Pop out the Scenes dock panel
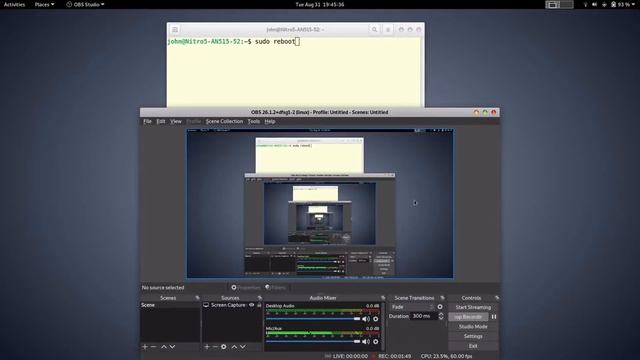This screenshot has height=360, width=640. 198,298
